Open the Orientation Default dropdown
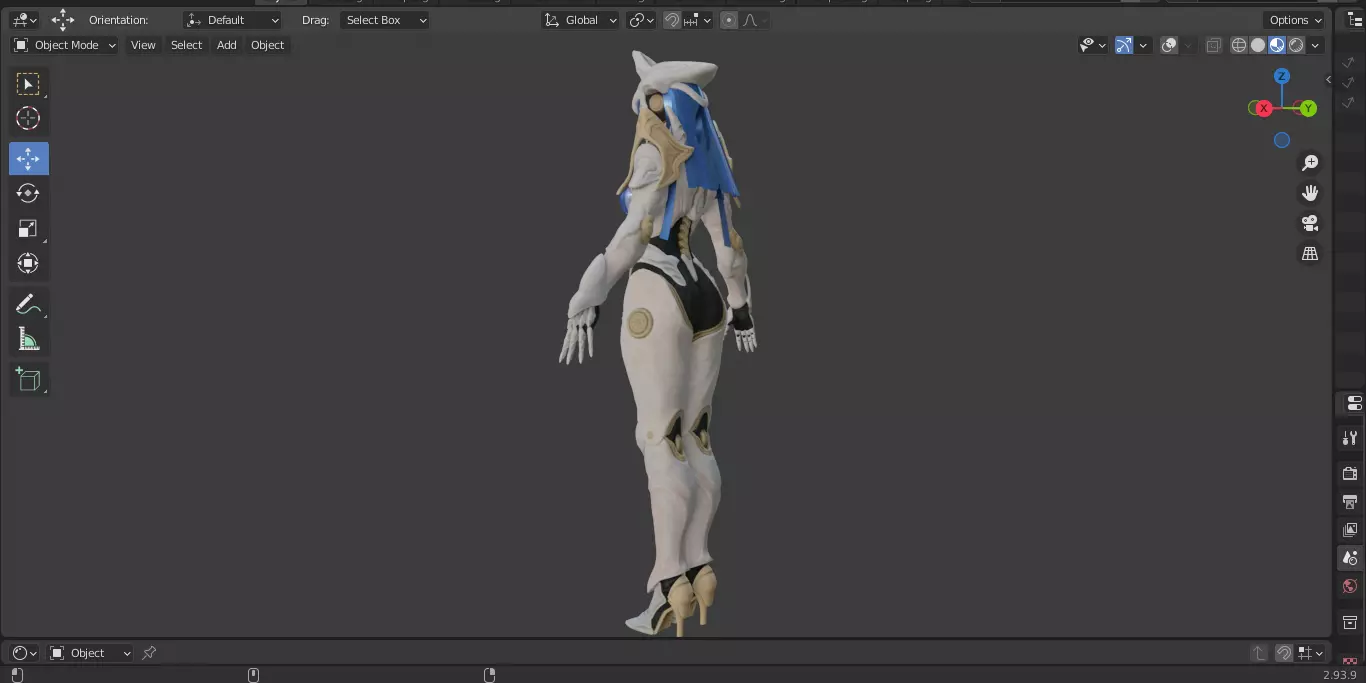Screen dimensions: 1366x683 click(x=233, y=20)
